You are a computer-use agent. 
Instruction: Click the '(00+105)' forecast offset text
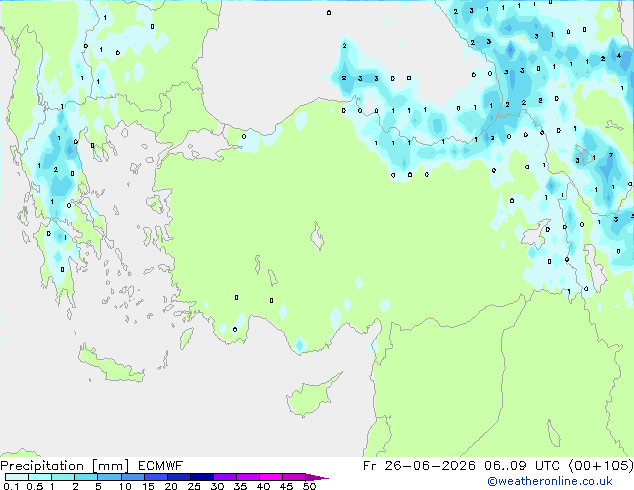click(601, 466)
